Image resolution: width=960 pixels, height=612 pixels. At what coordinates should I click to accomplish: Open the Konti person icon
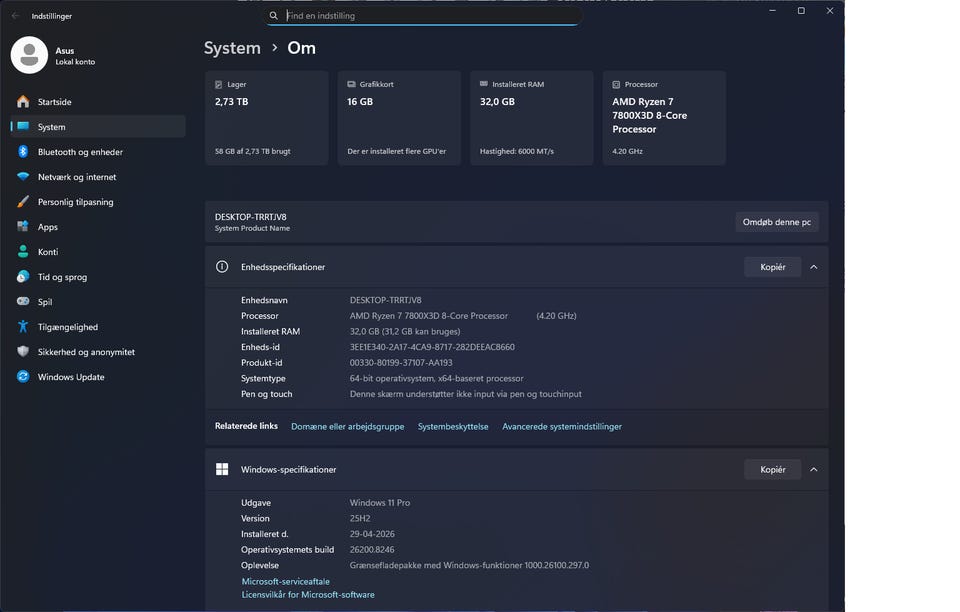[23, 252]
